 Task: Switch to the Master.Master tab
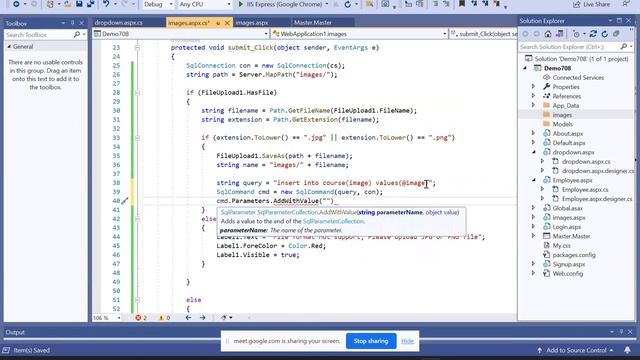[313, 23]
